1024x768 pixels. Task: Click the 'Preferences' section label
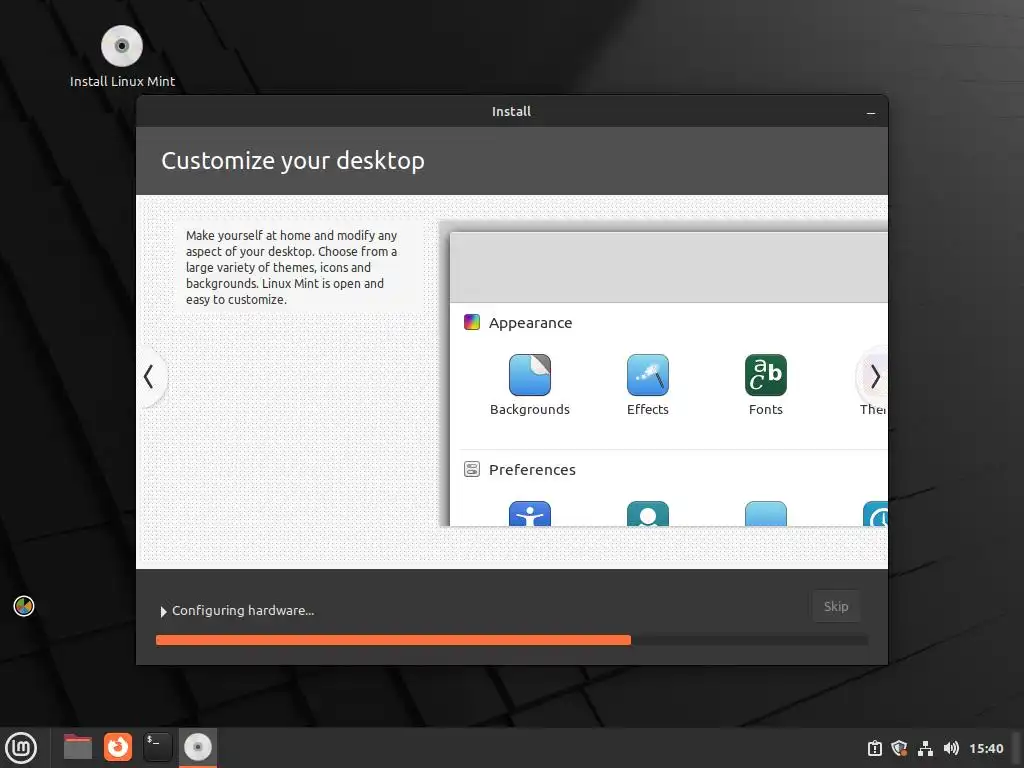coord(532,470)
